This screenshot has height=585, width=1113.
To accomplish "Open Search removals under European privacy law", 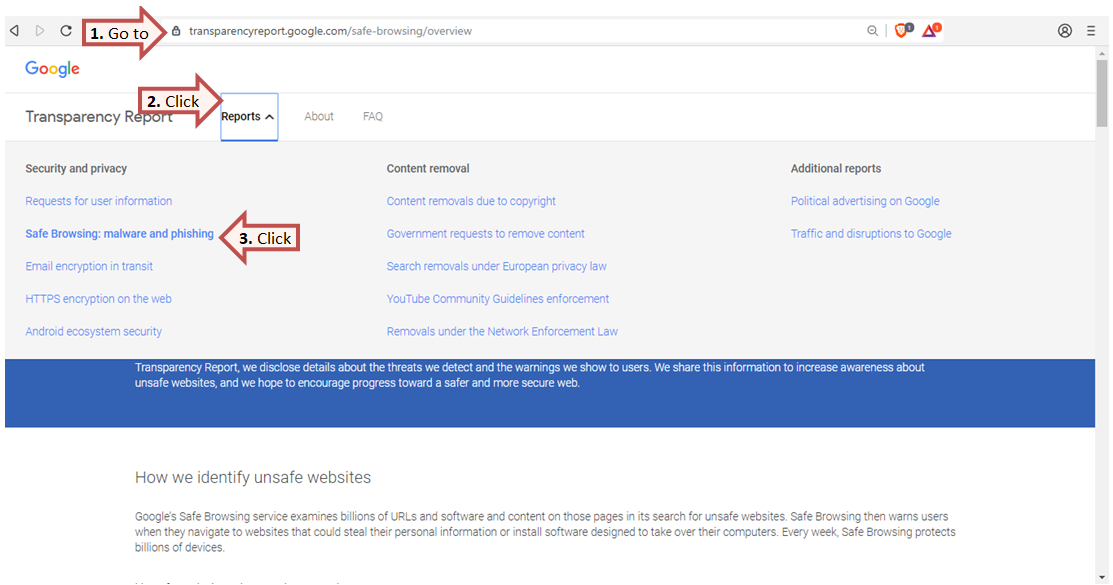I will click(x=497, y=266).
